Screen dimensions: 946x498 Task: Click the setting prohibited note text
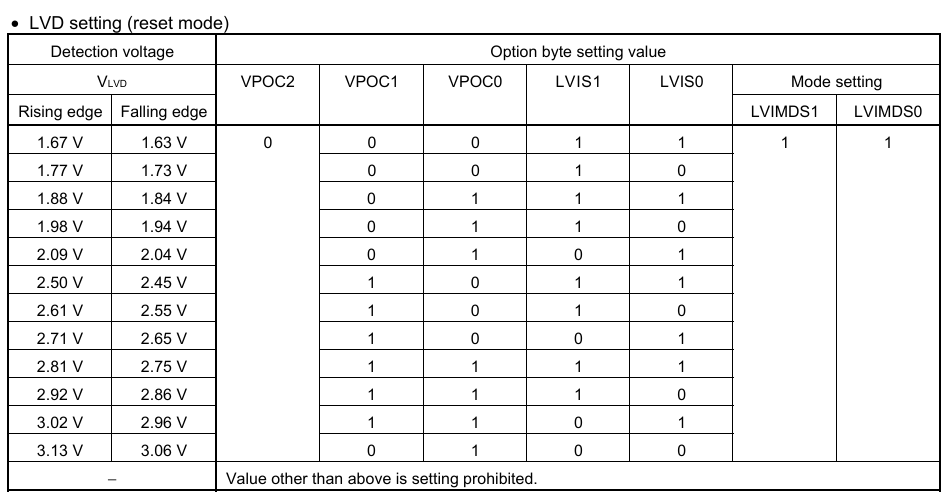[381, 479]
